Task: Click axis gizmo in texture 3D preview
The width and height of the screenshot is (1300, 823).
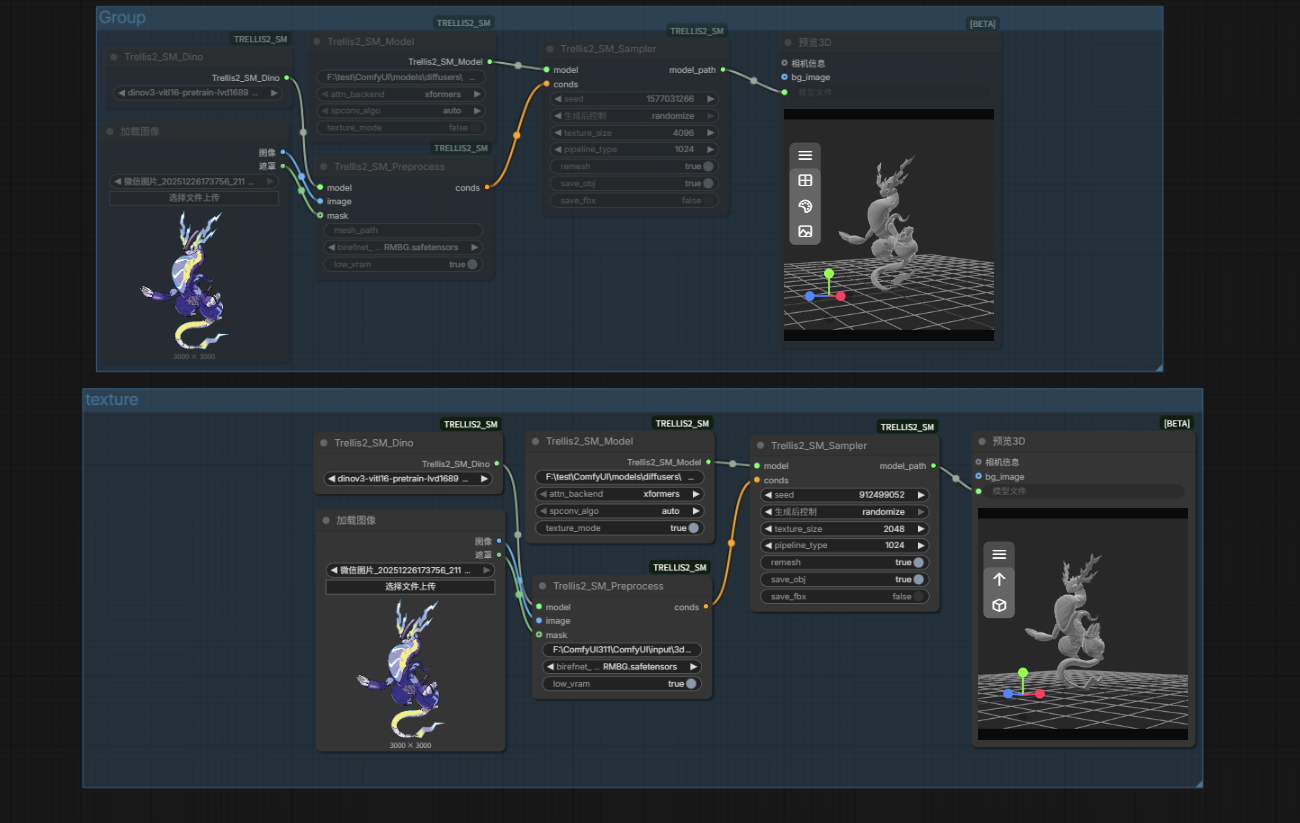Action: [x=1023, y=686]
